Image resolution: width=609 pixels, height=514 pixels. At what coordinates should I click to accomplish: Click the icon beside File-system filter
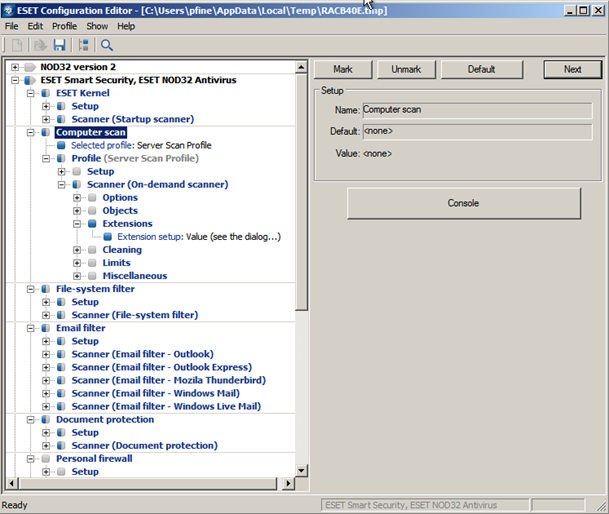coord(45,289)
